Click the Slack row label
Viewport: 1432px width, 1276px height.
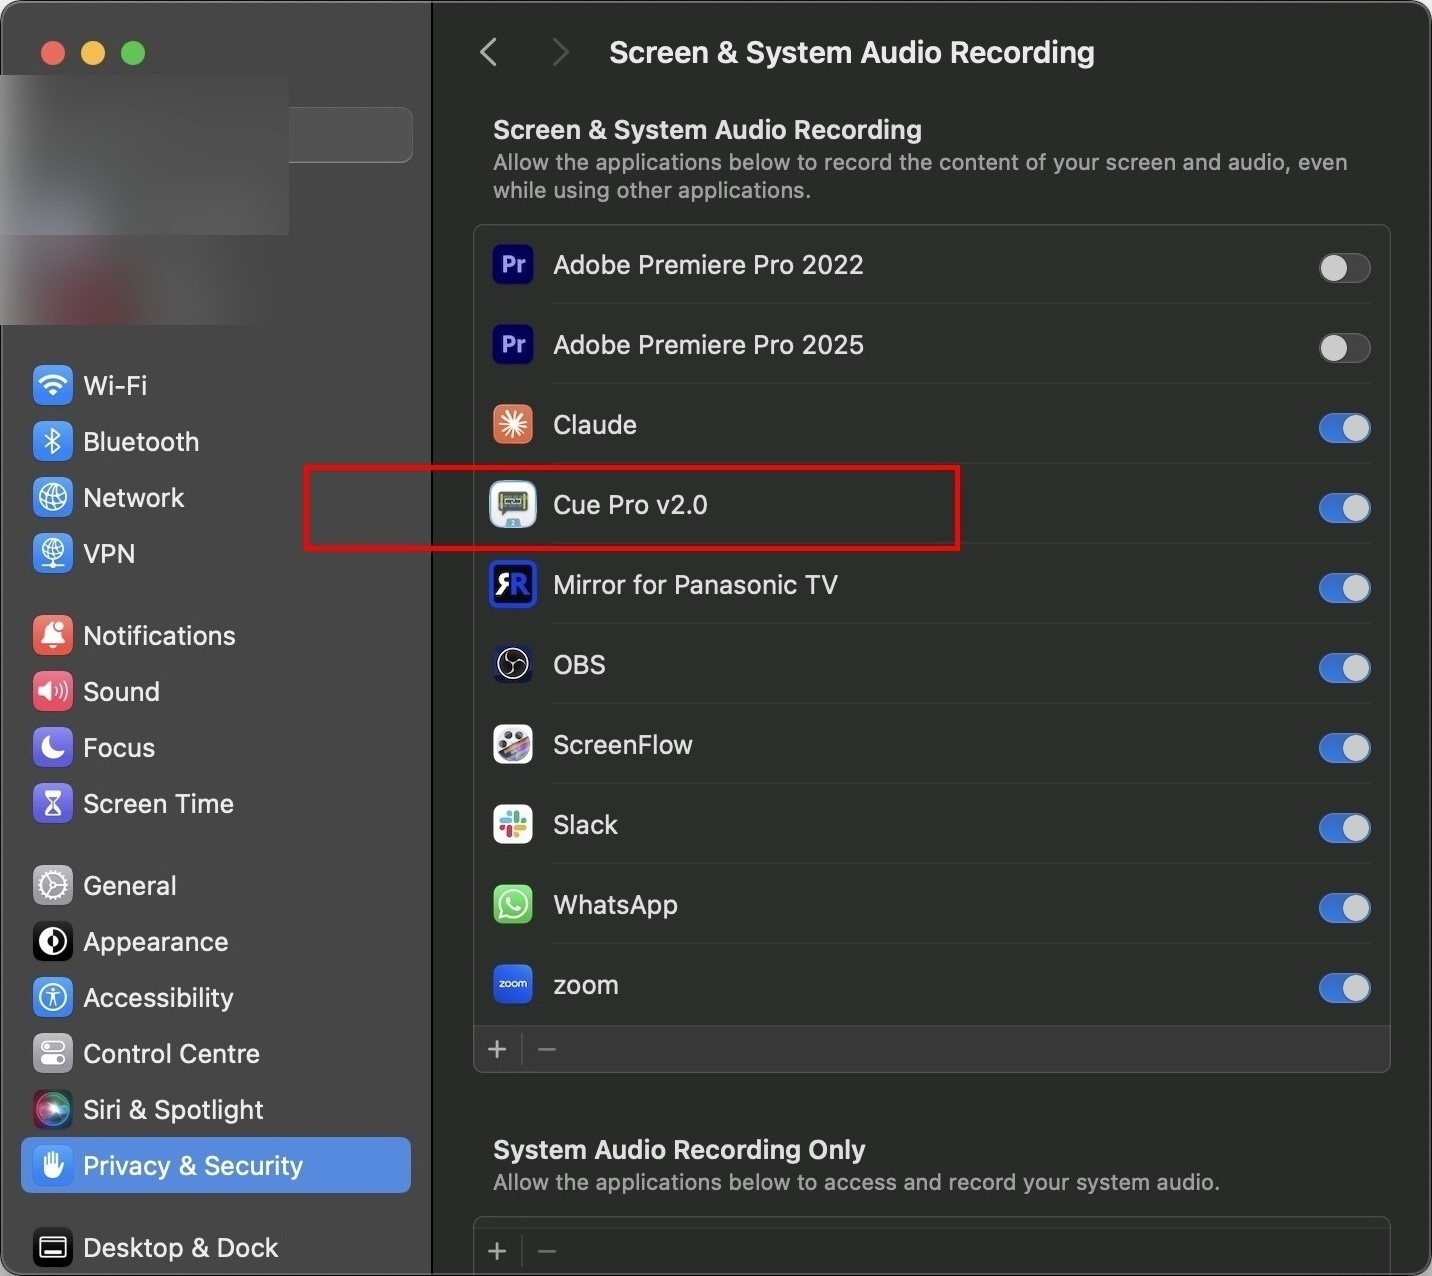[585, 825]
